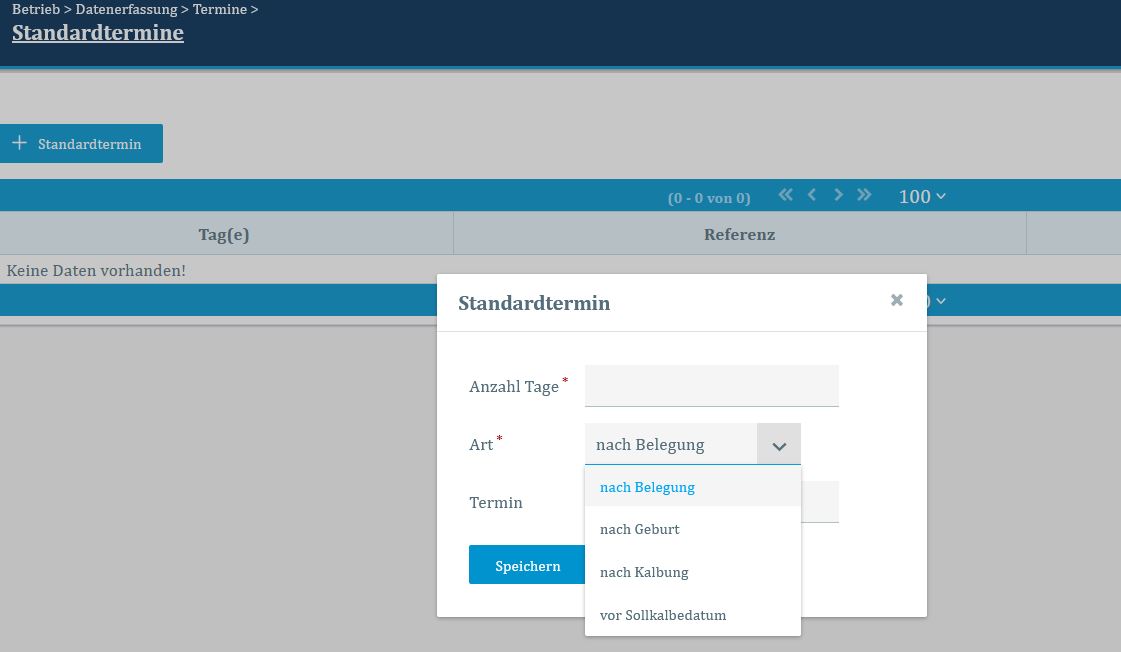The height and width of the screenshot is (652, 1121).
Task: Go to the previous page of results
Action: point(812,195)
